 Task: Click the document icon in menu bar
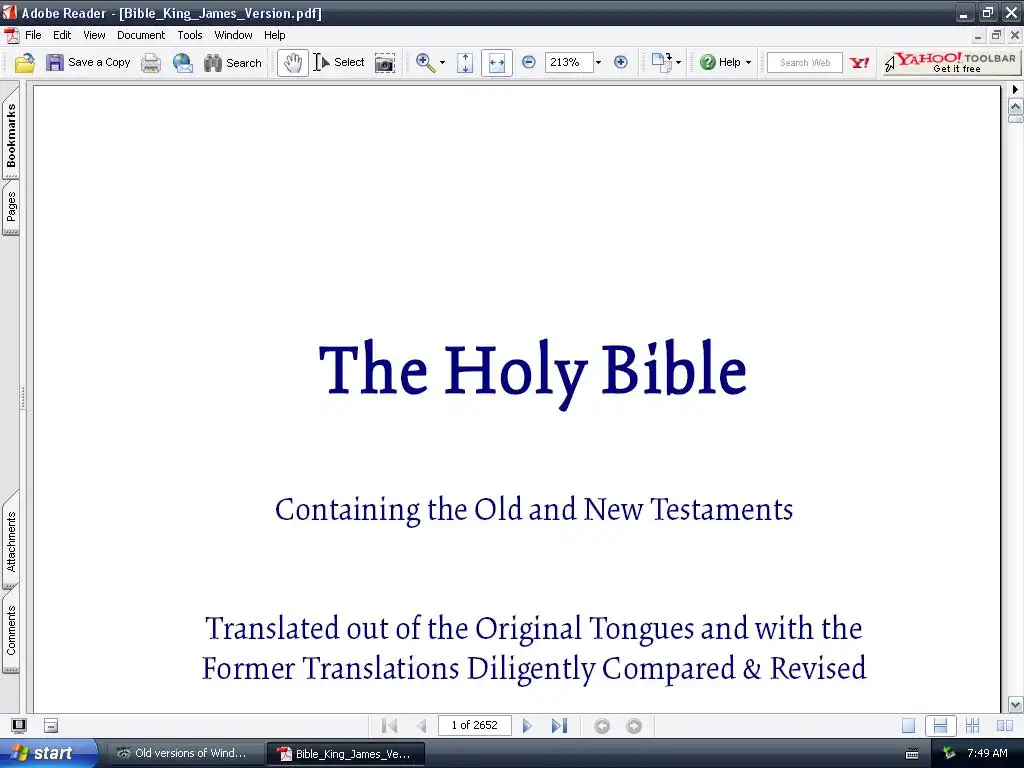(12, 35)
